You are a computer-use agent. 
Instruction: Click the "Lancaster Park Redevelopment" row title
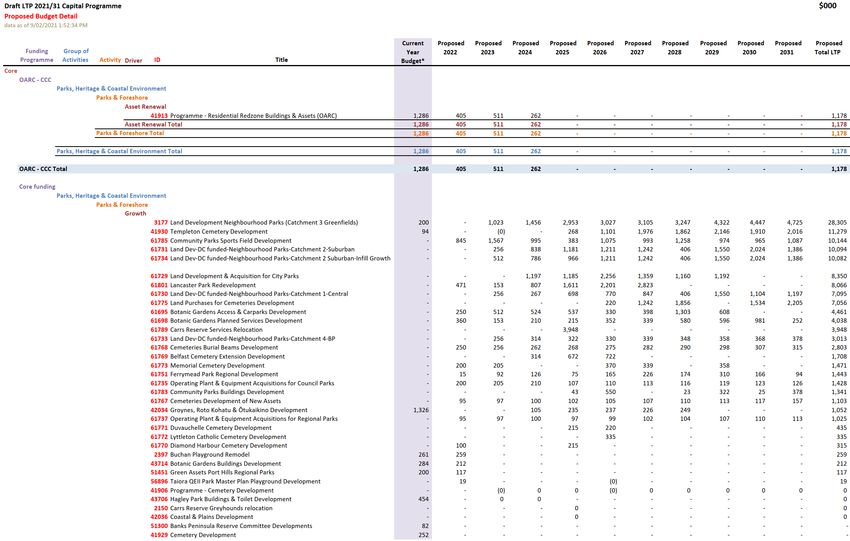pos(213,285)
